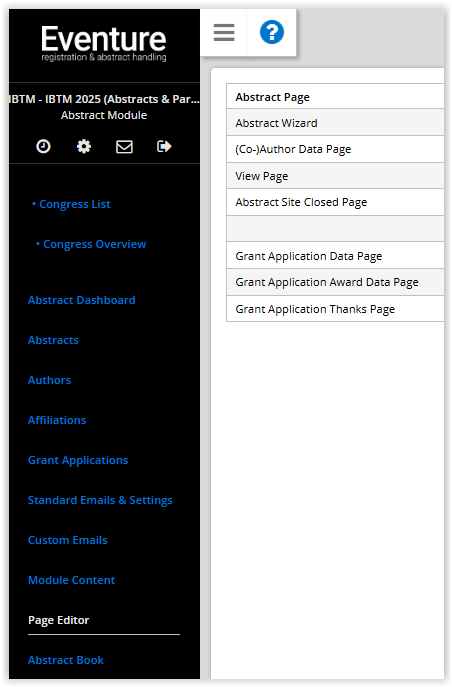Open the settings gear icon
The height and width of the screenshot is (687, 452).
(84, 146)
